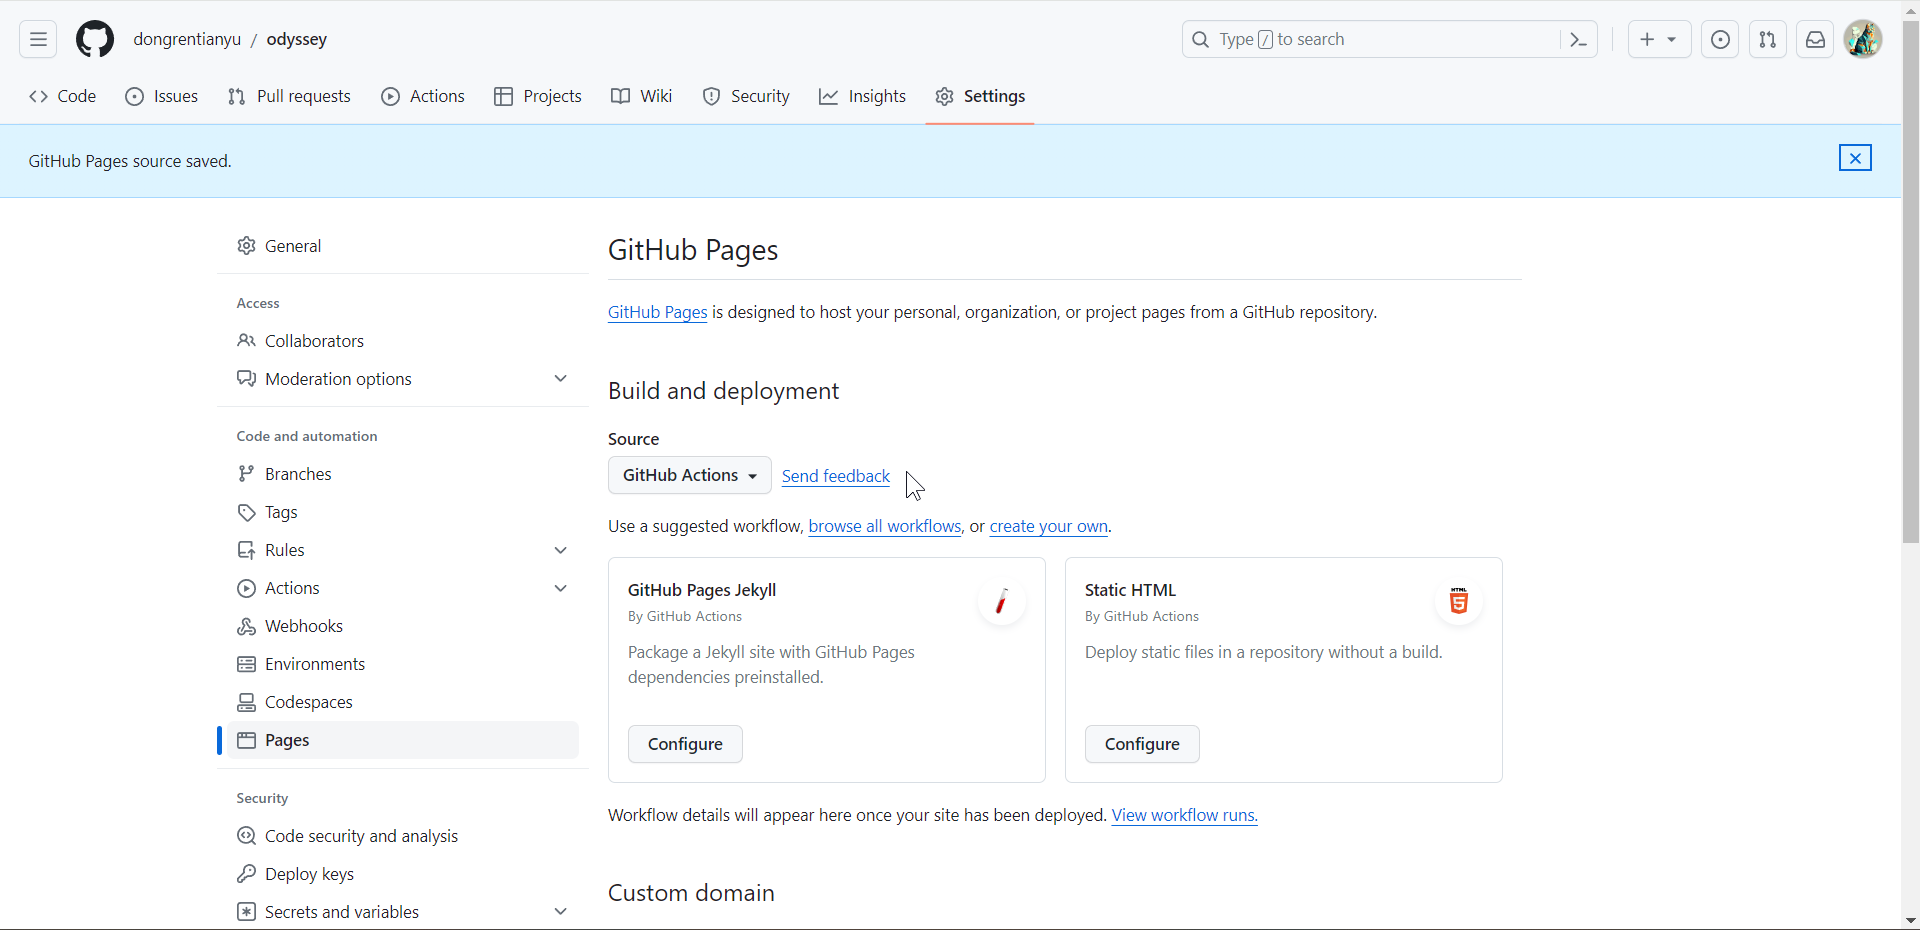1920x930 pixels.
Task: Expand the sidebar Actions section chevron
Action: [561, 588]
